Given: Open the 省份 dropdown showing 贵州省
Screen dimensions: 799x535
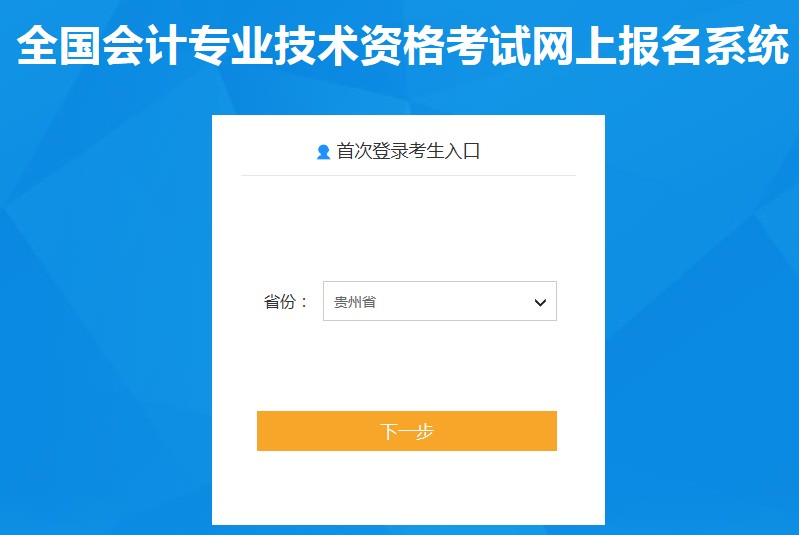Looking at the screenshot, I should 440,301.
